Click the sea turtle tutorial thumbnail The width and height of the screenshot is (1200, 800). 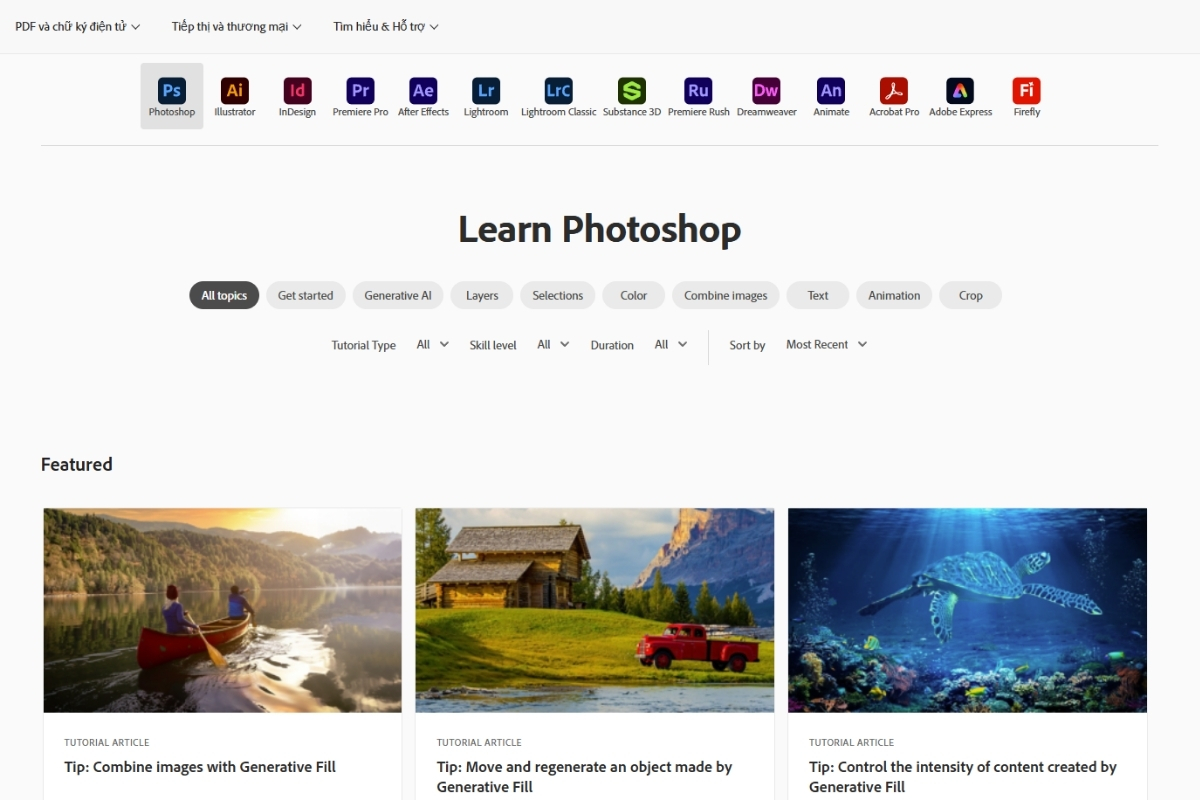(967, 610)
